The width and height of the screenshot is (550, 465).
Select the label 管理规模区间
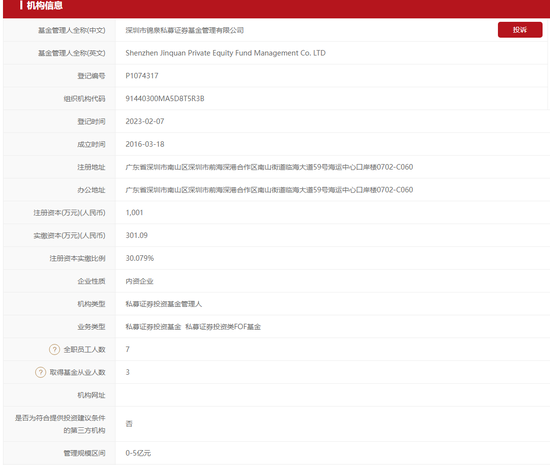(x=84, y=453)
